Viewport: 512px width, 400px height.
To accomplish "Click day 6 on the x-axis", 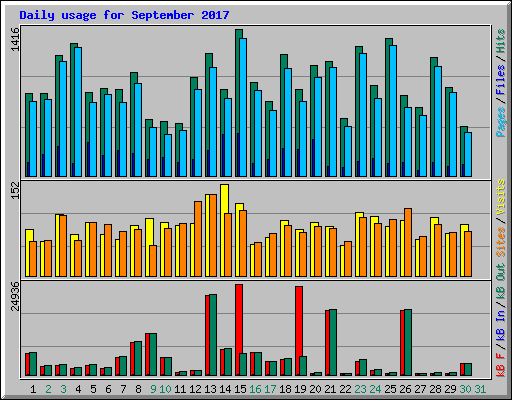I will (108, 389).
